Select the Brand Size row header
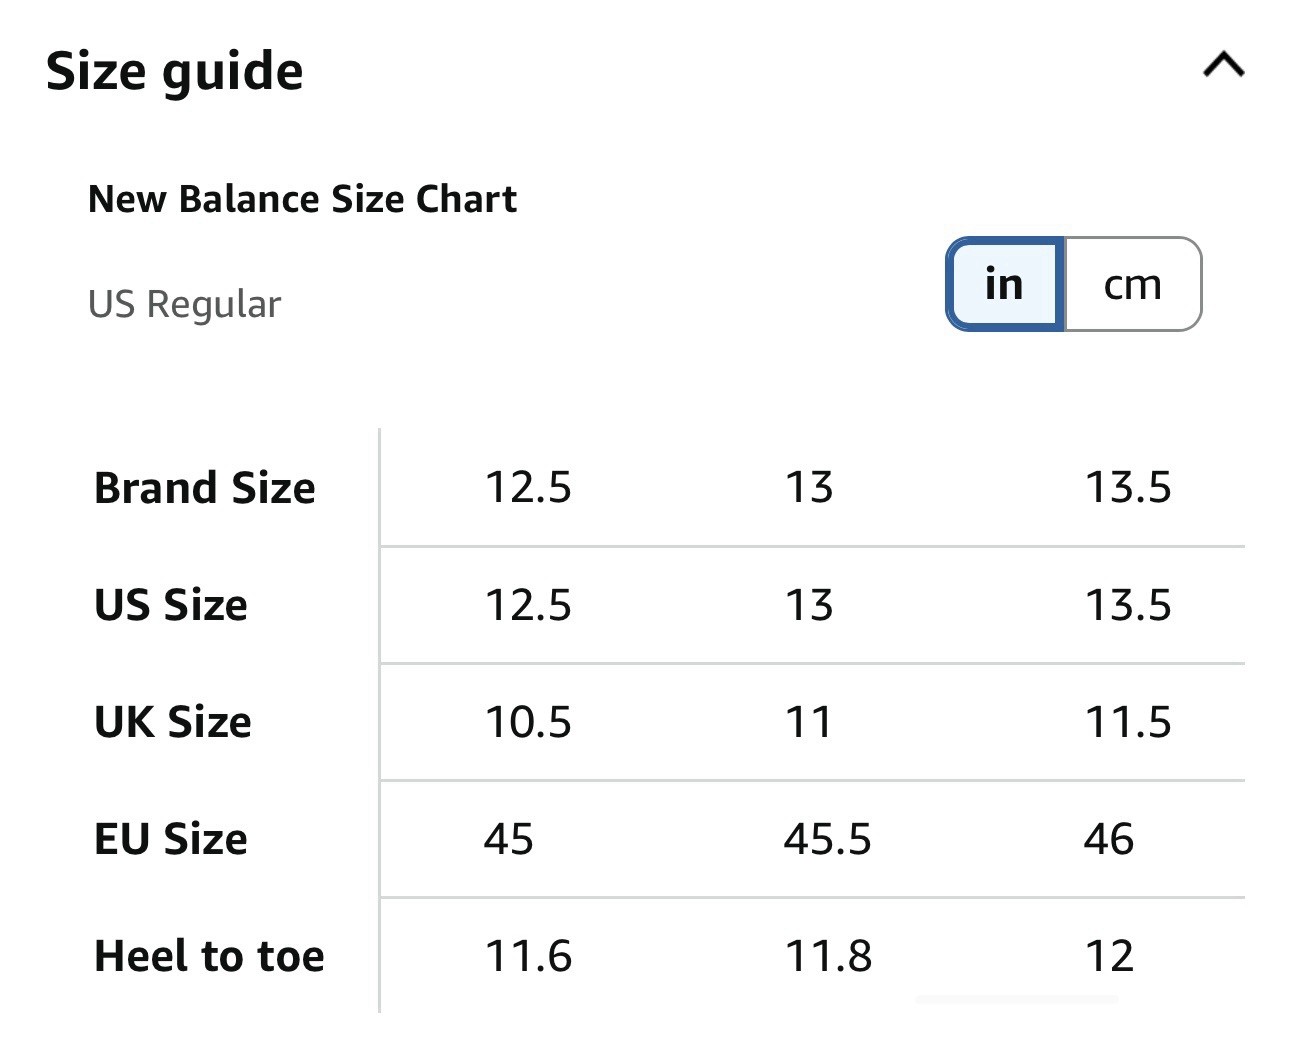1290x1045 pixels. [x=205, y=488]
